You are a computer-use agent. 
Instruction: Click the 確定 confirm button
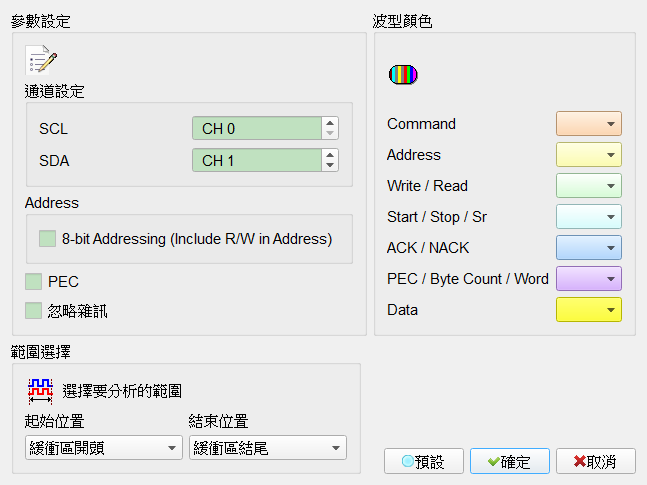[510, 461]
